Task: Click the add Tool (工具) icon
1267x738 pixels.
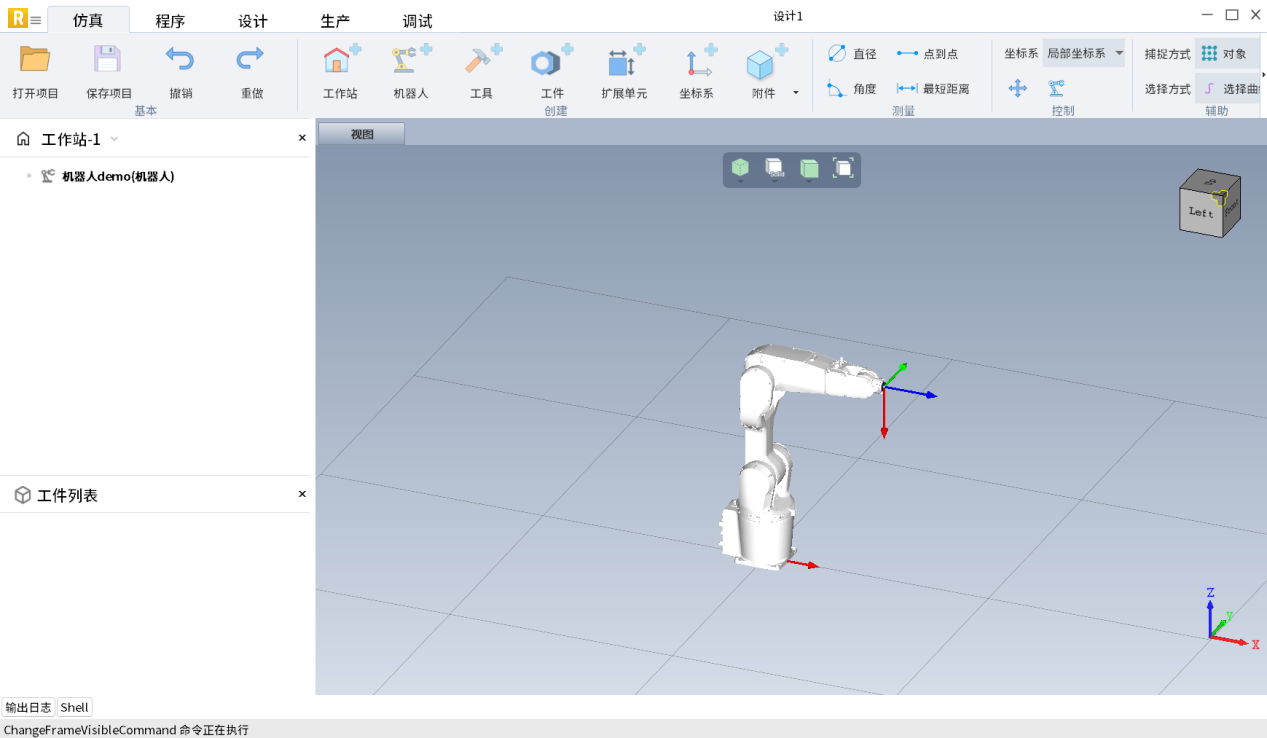Action: pyautogui.click(x=481, y=64)
